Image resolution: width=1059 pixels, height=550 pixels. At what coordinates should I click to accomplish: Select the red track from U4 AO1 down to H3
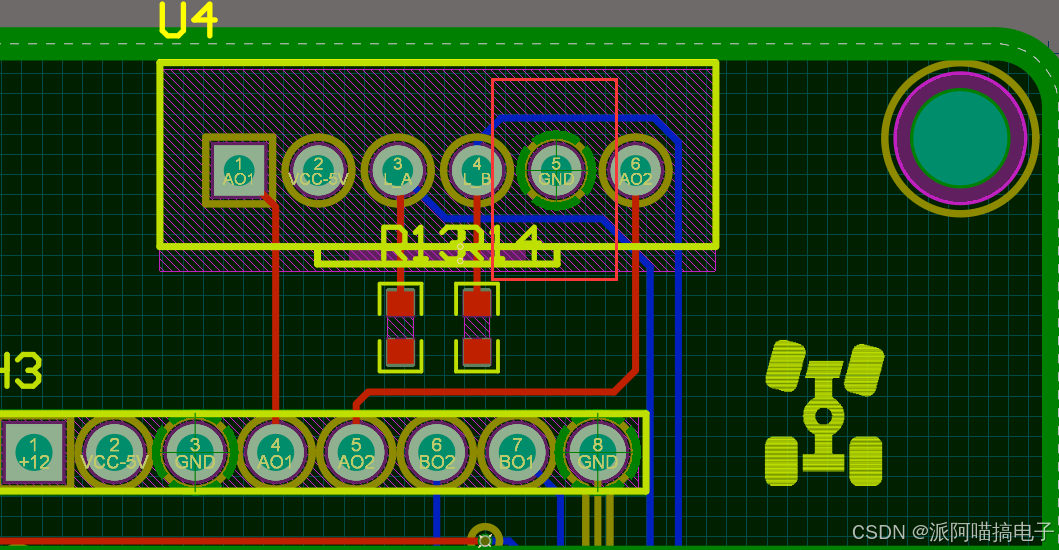coord(276,307)
